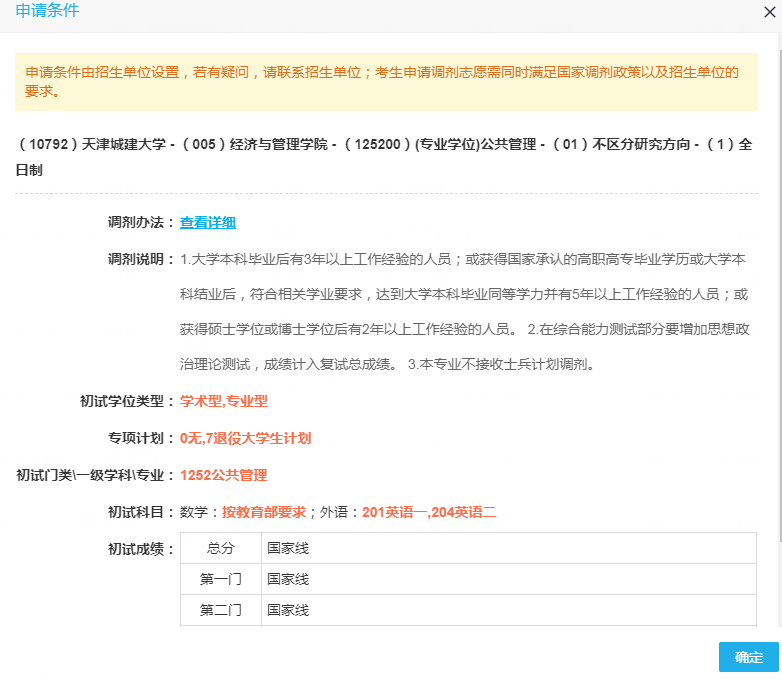Click the 201英语一,204英语二 value

pos(429,512)
